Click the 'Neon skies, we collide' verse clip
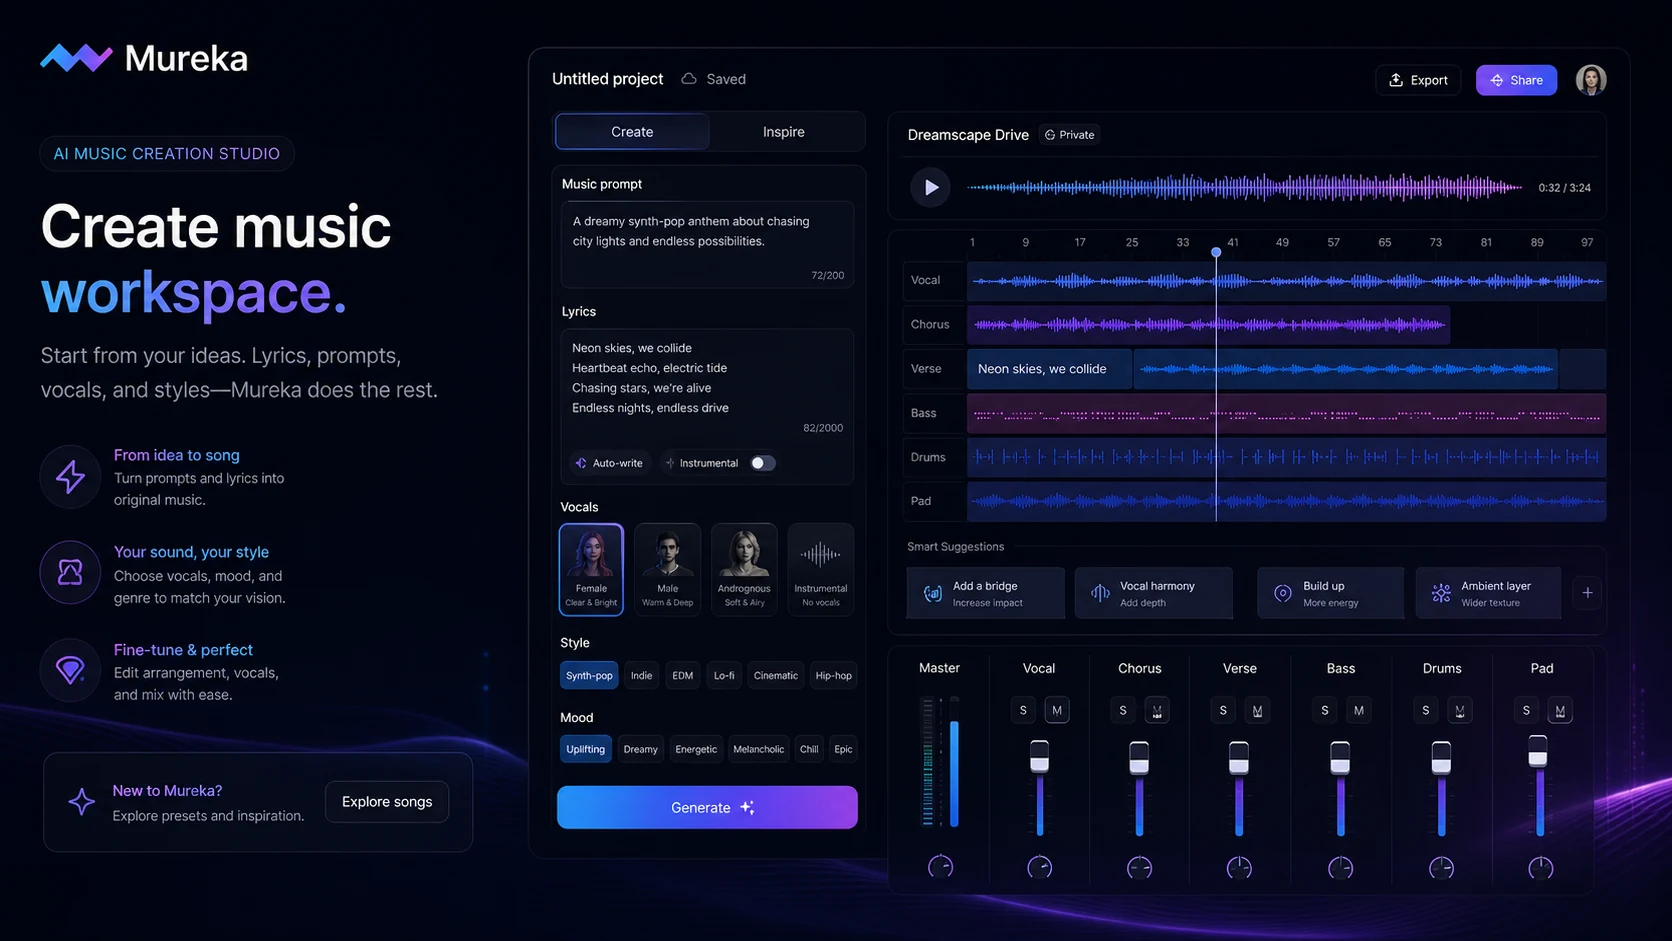Viewport: 1672px width, 941px height. (1049, 369)
